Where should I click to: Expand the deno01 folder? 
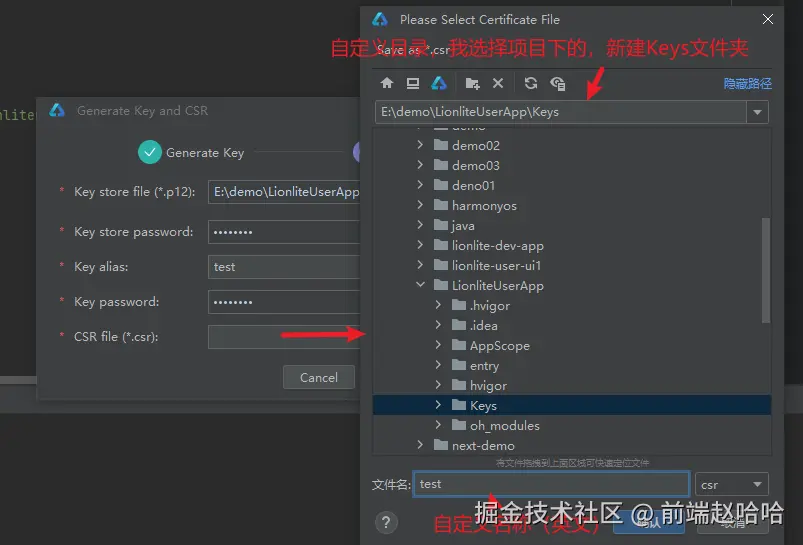(x=420, y=185)
